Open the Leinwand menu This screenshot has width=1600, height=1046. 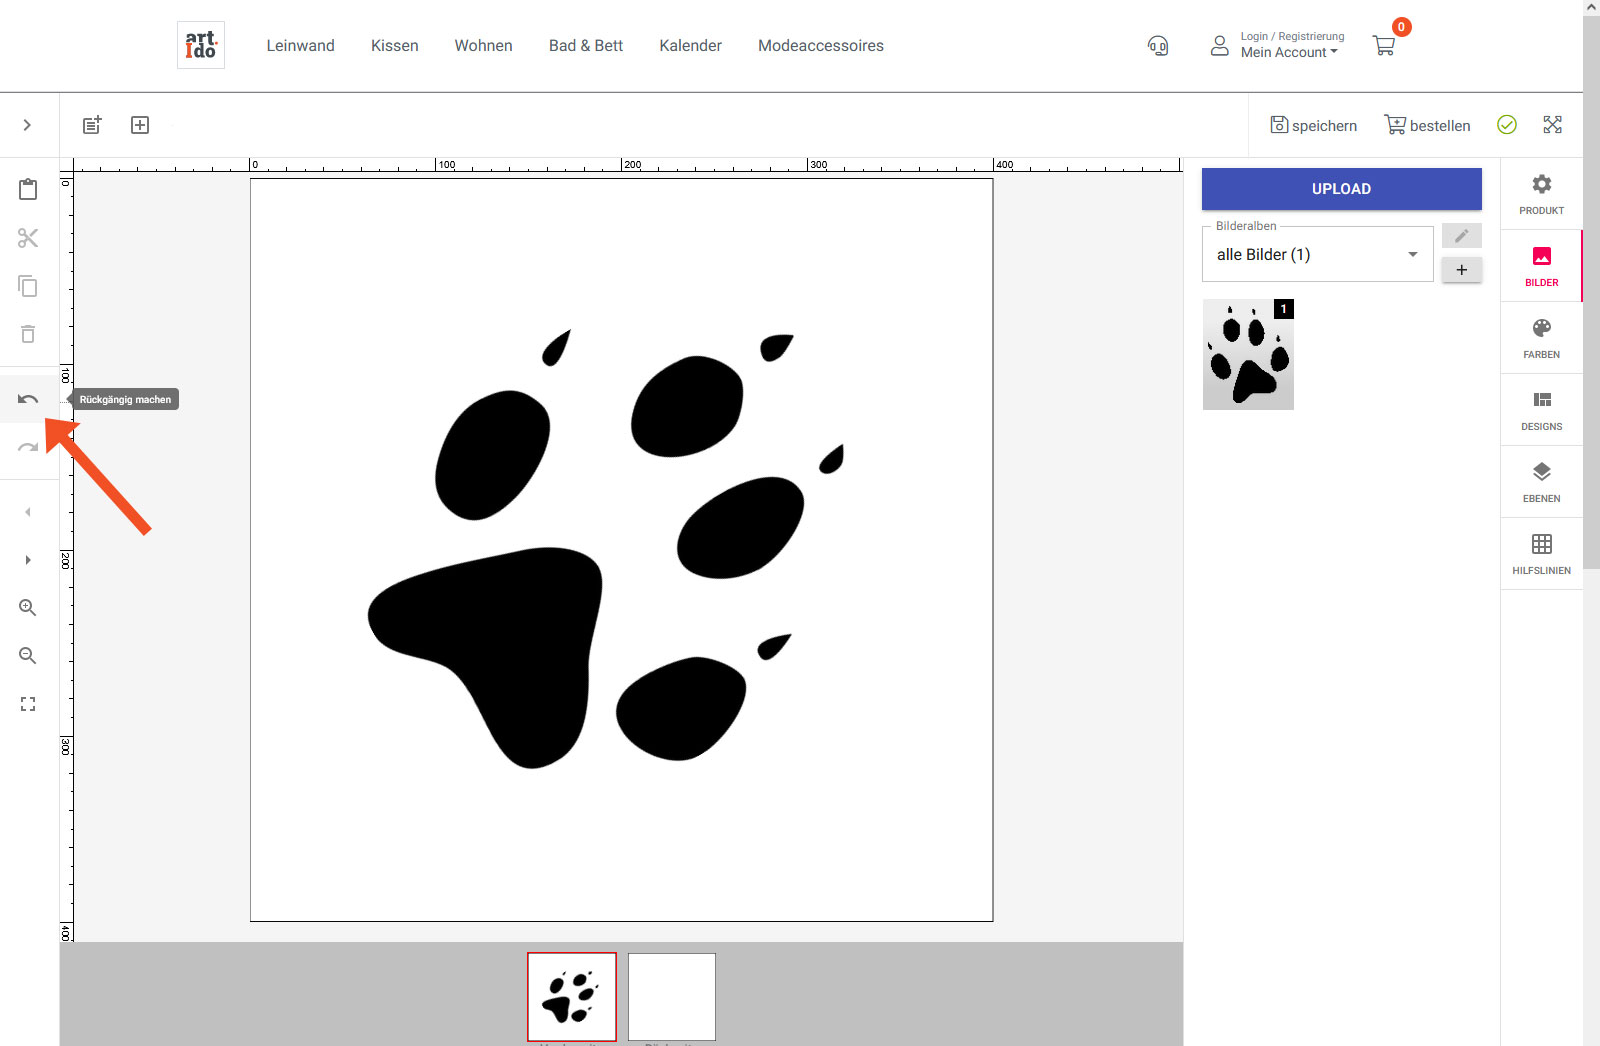pyautogui.click(x=300, y=46)
